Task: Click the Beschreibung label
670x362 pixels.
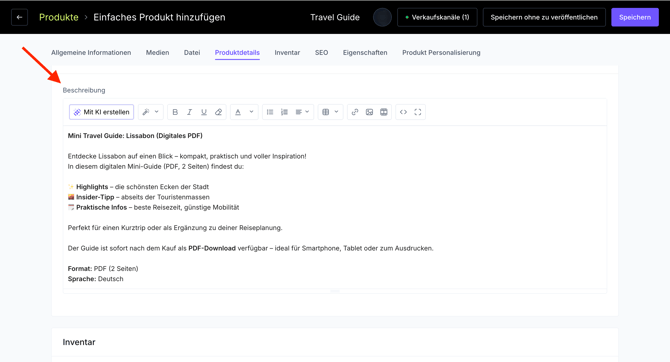Action: click(x=84, y=90)
